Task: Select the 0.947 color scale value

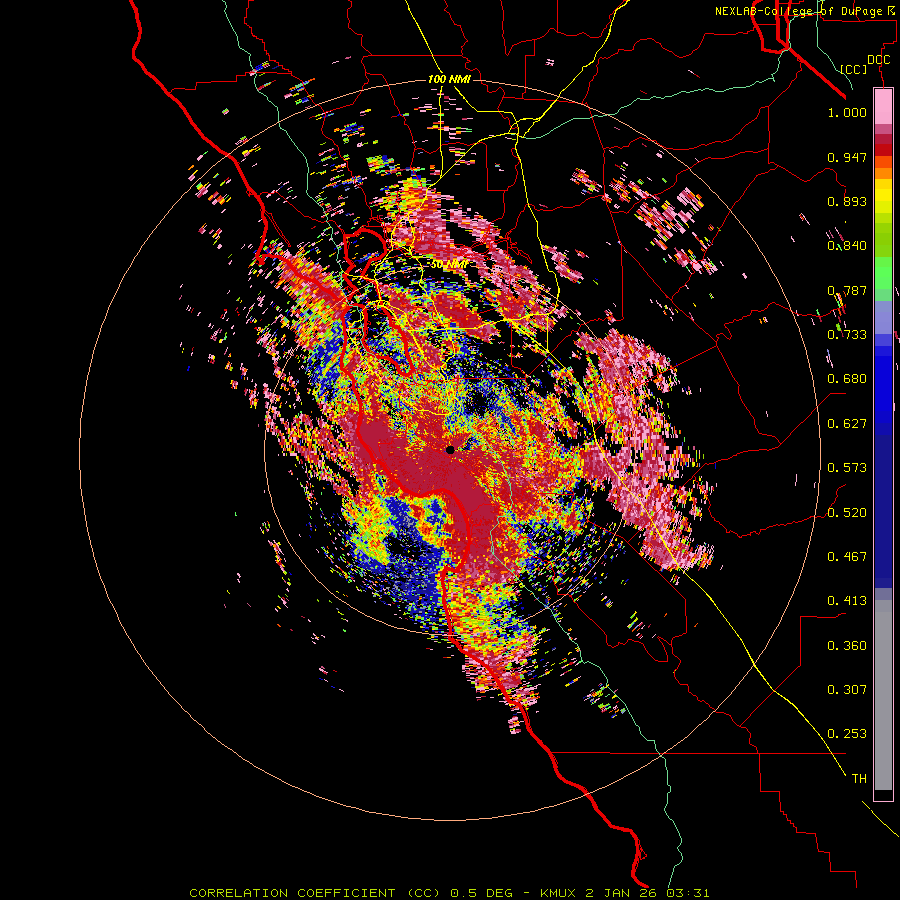Action: click(x=847, y=157)
